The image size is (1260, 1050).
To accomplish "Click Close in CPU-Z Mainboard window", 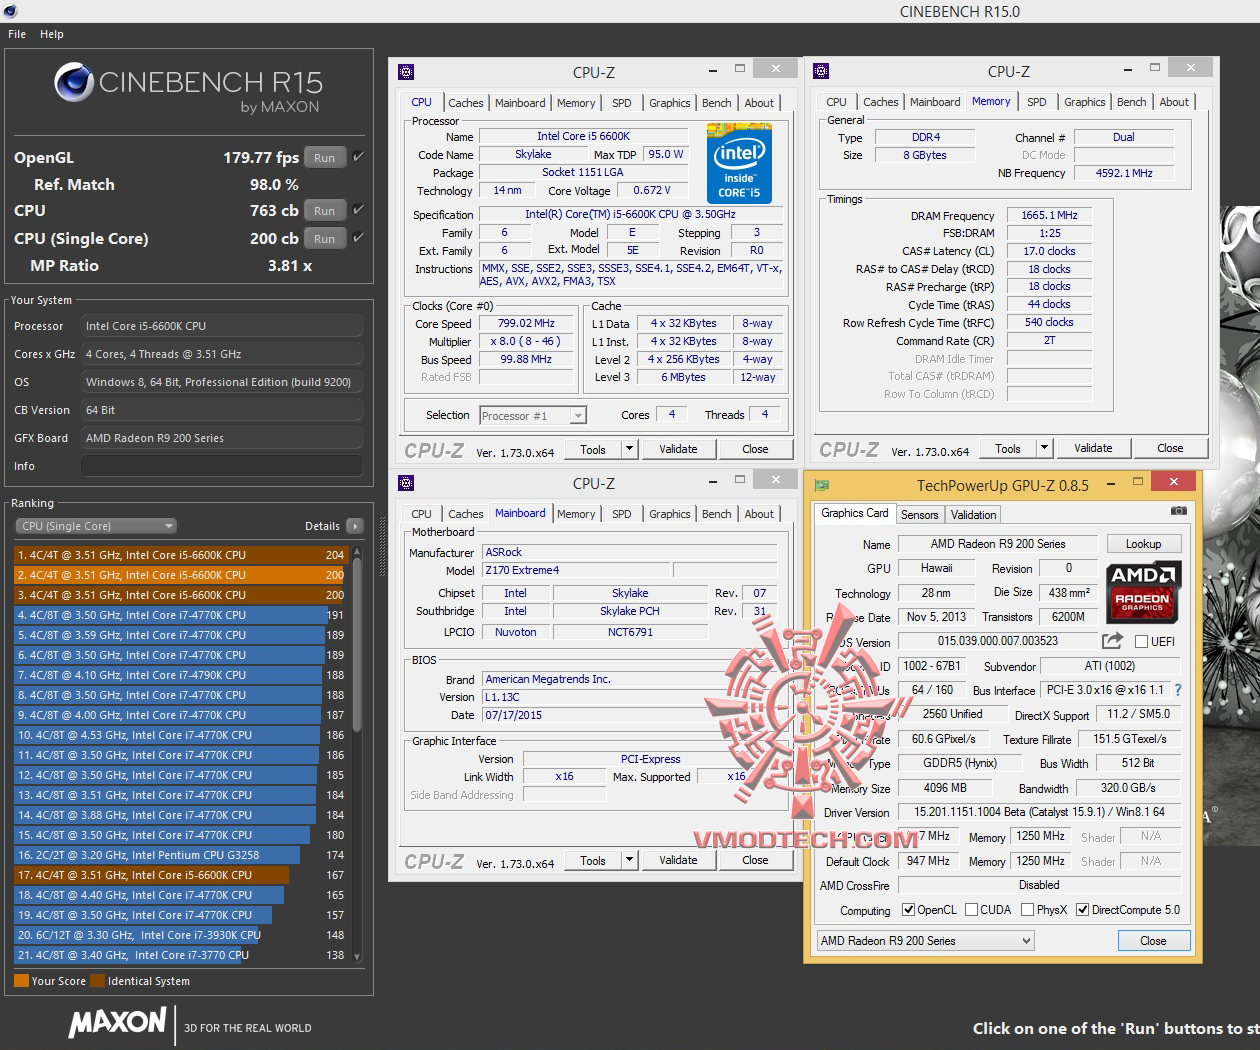I will pyautogui.click(x=755, y=860).
